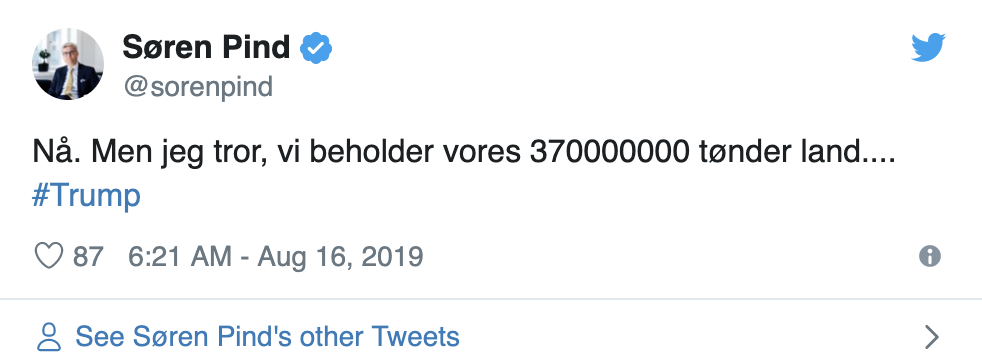982x364 pixels.
Task: Click the tweet text starting with Men jeg tror
Action: pos(493,152)
